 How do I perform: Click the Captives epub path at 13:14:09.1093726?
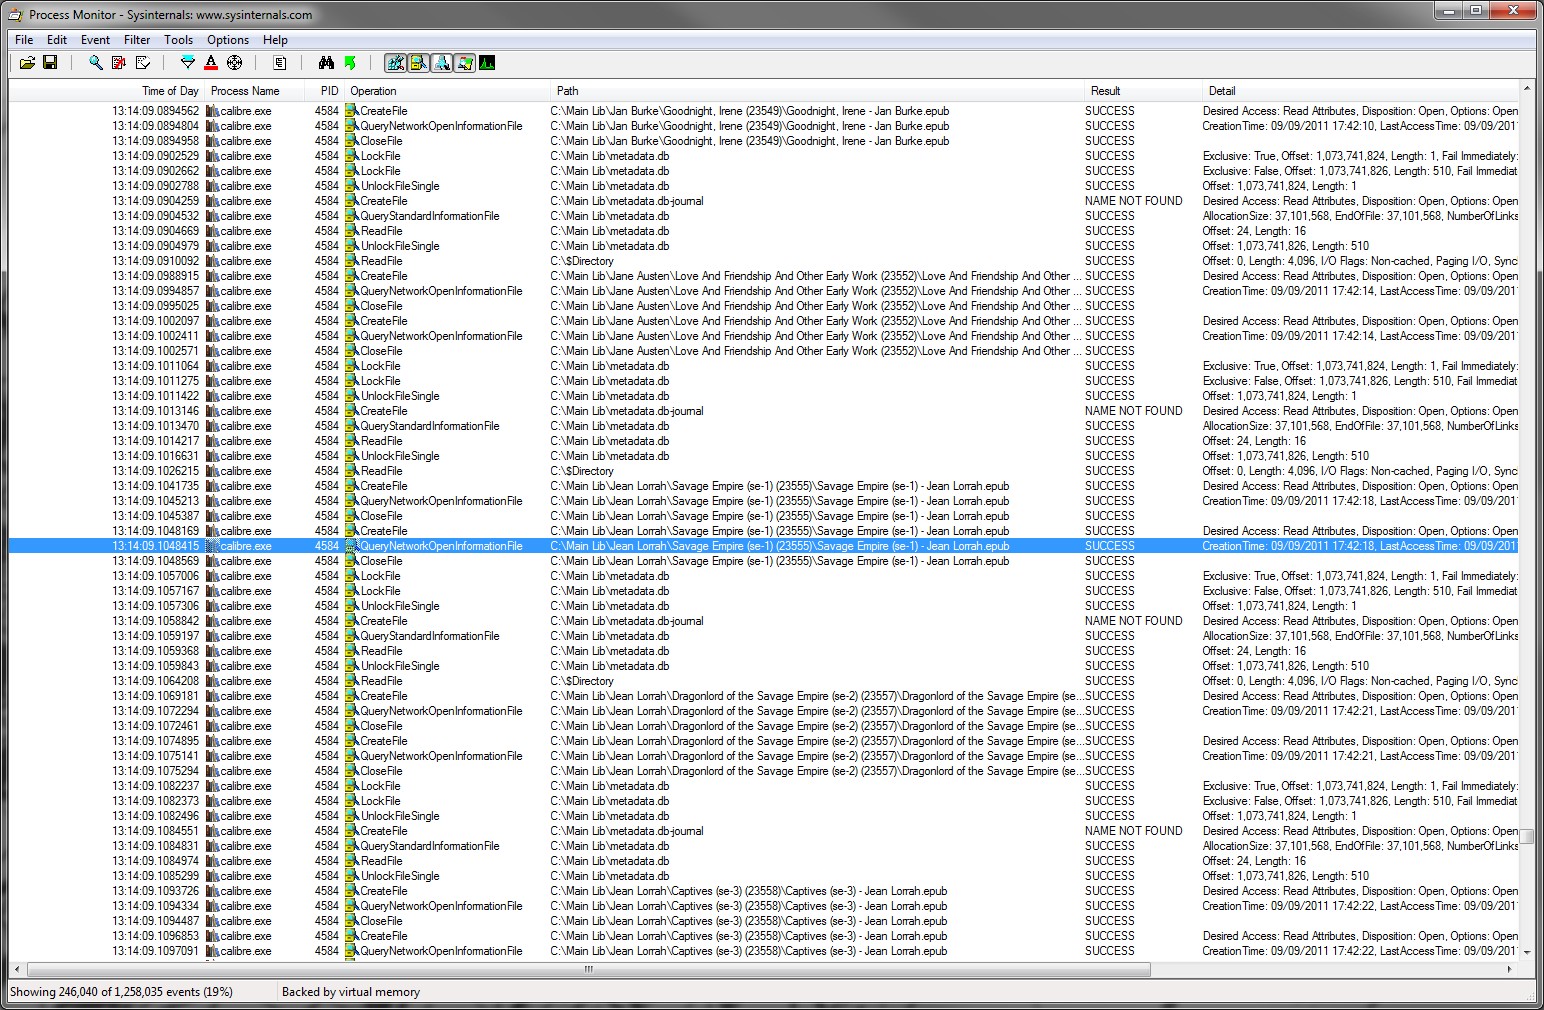pyautogui.click(x=748, y=891)
